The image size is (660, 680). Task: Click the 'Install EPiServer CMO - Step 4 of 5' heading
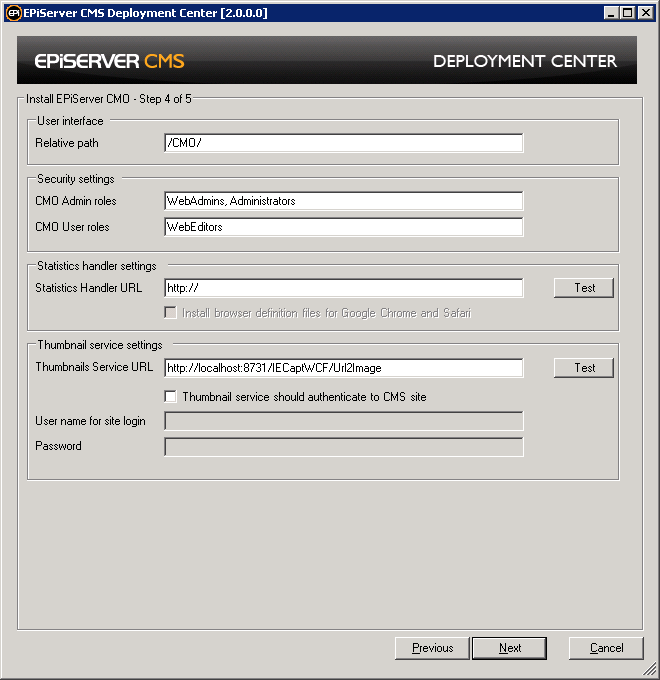[x=108, y=99]
